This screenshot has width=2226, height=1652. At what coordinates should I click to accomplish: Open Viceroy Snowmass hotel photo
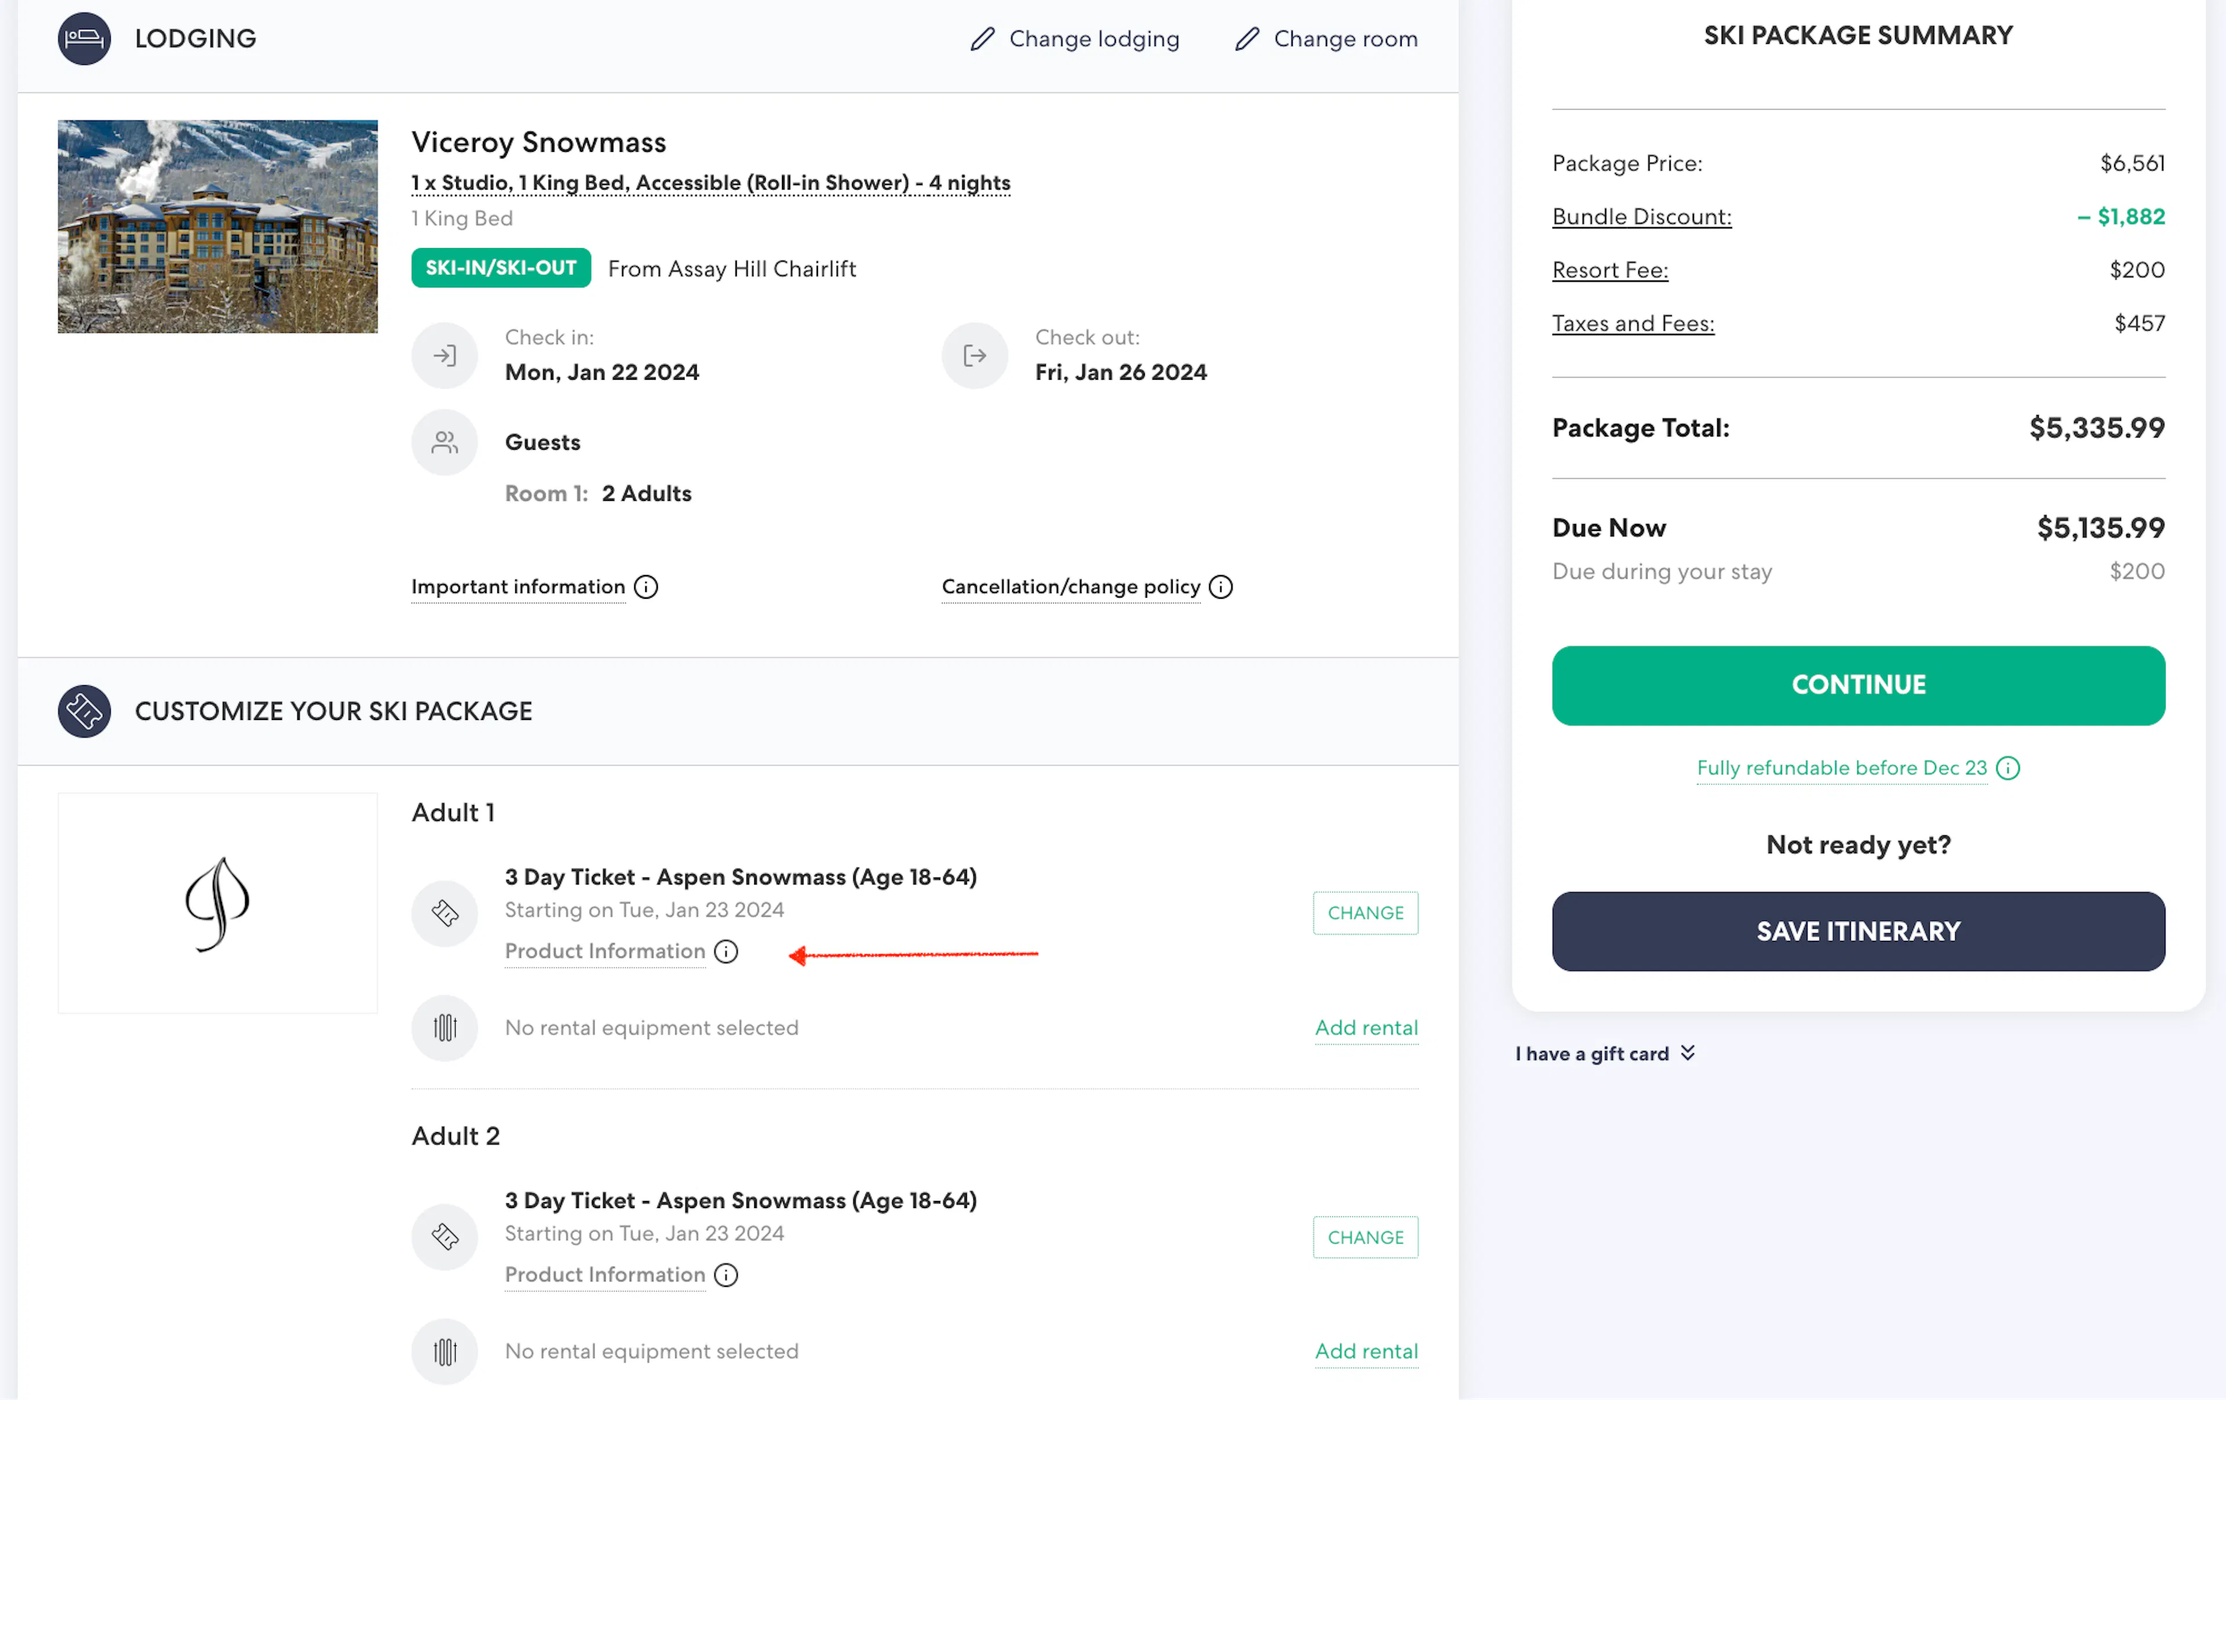point(217,227)
